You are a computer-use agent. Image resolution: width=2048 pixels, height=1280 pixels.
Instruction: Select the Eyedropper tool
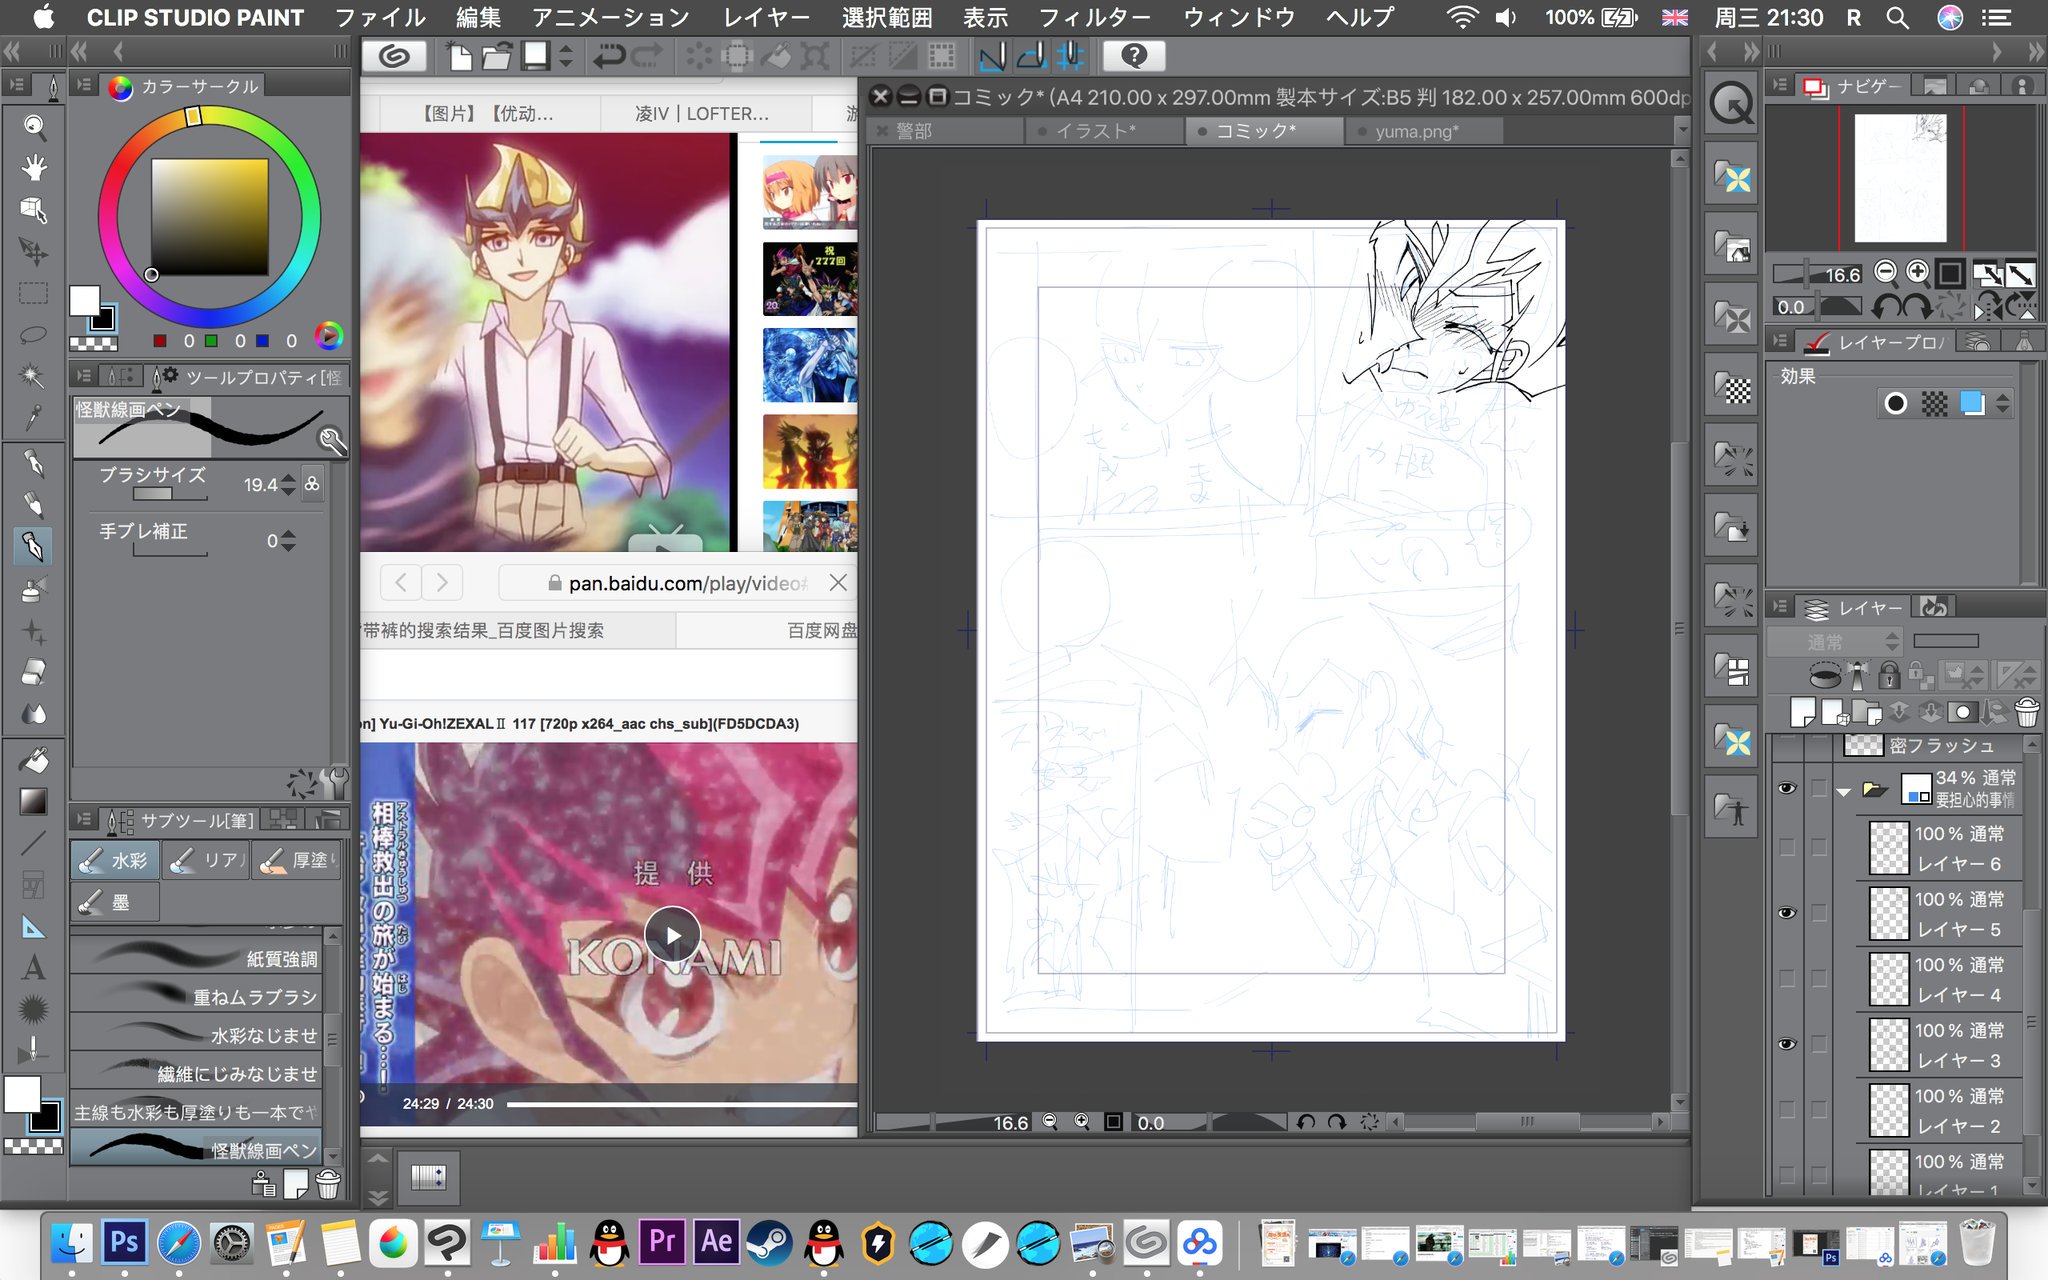click(x=34, y=417)
